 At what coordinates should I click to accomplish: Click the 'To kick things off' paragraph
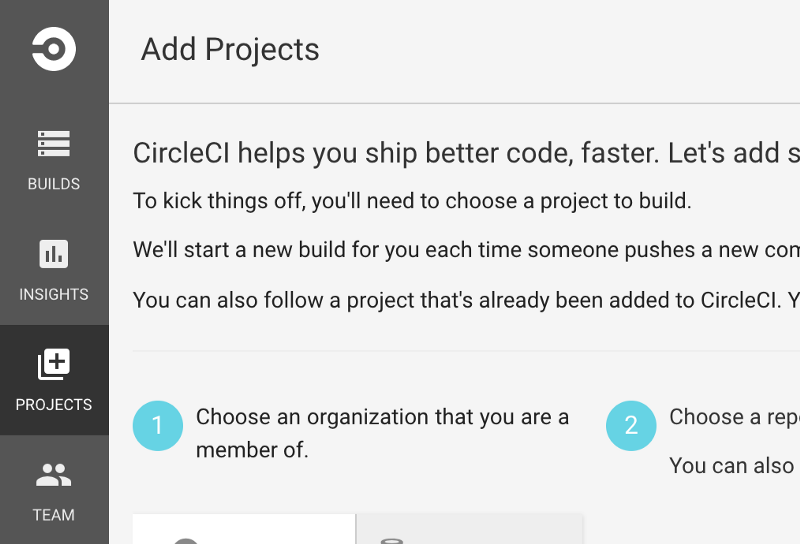[412, 201]
